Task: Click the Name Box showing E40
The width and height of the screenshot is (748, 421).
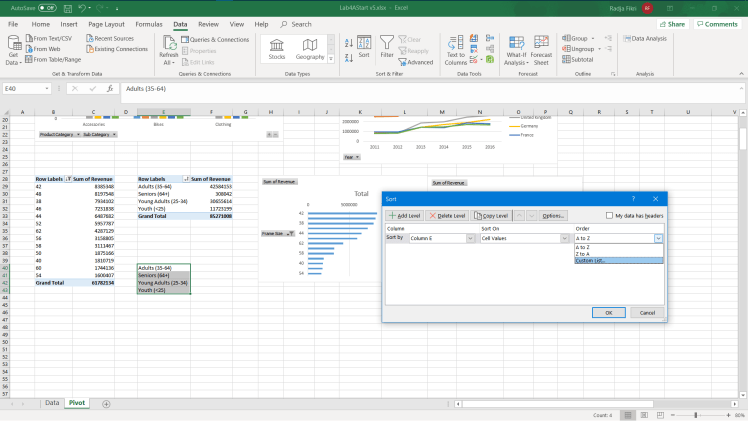Action: point(22,88)
